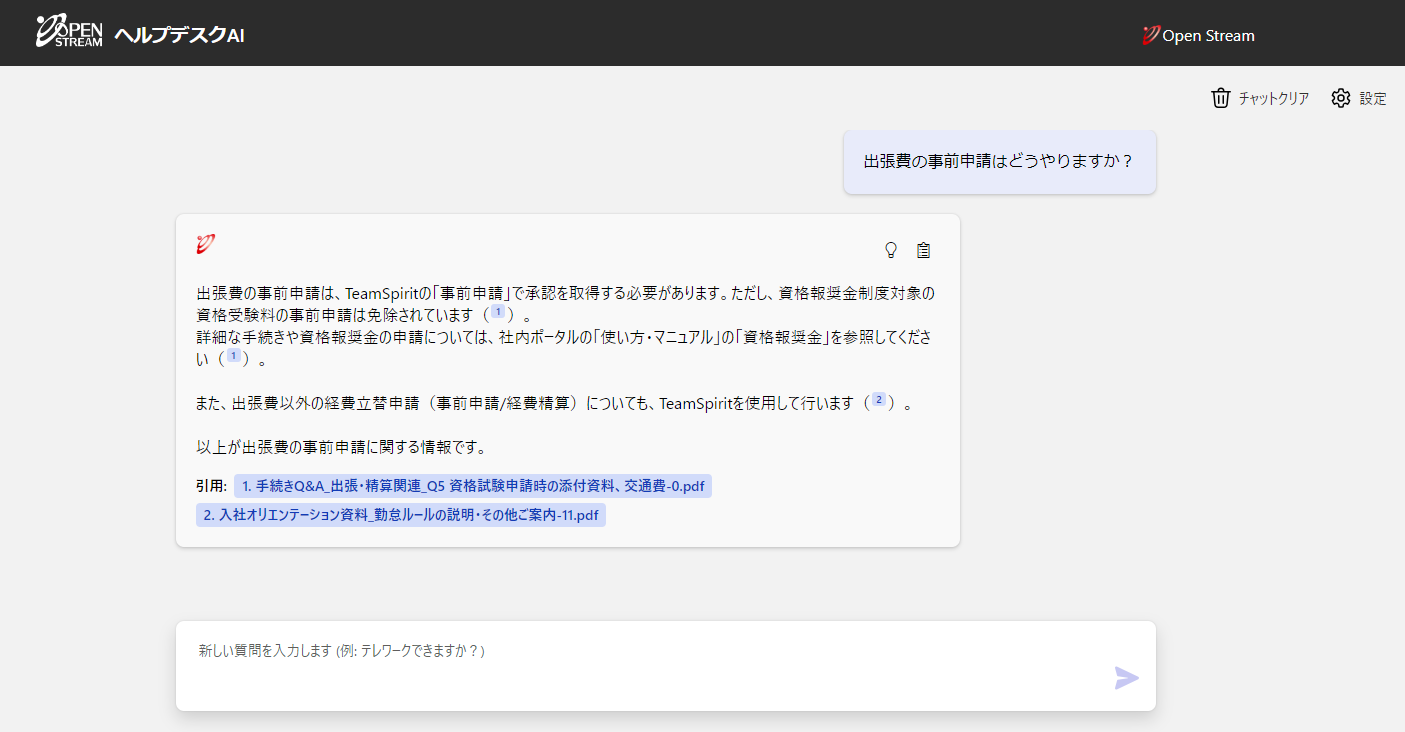The image size is (1405, 732).
Task: Click the black header bar of the app
Action: click(x=700, y=32)
